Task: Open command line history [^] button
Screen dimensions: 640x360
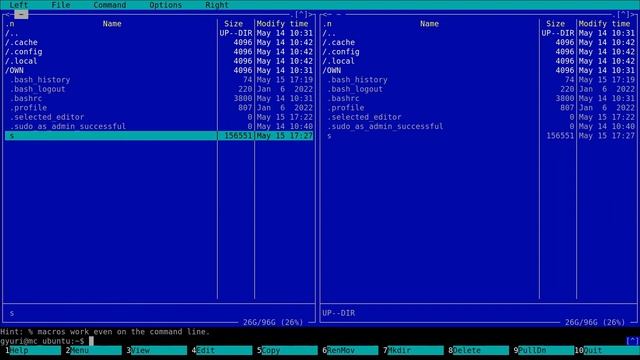Action: [633, 341]
